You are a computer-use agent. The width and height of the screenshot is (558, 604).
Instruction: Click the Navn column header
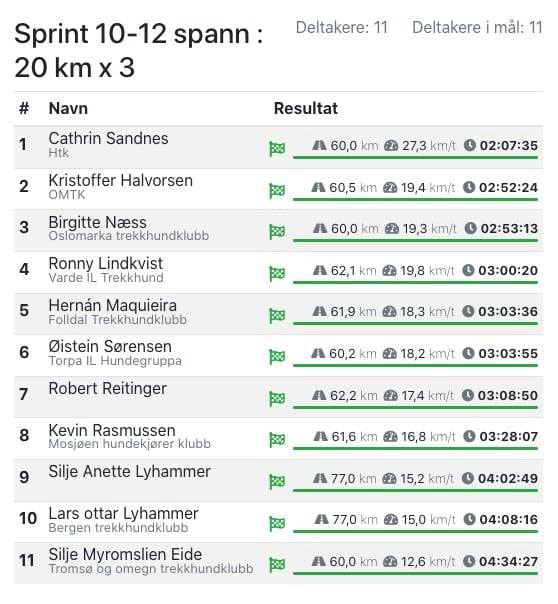[x=68, y=109]
